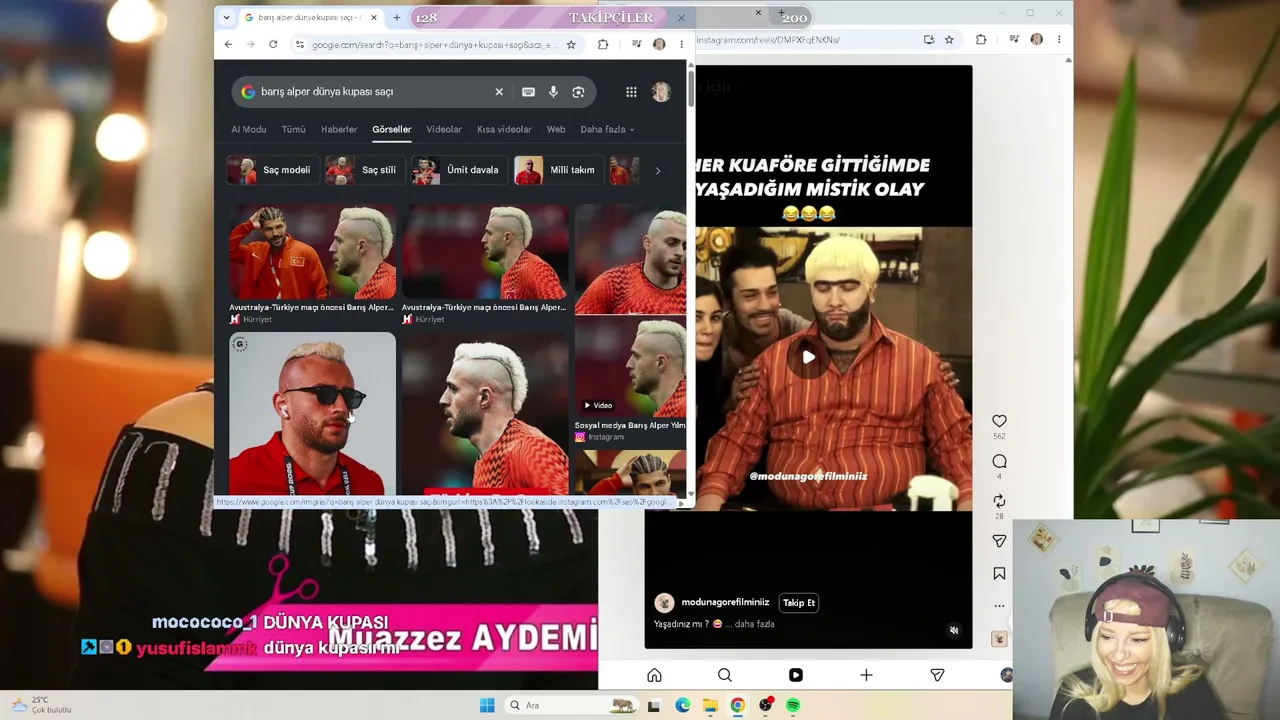Expand caption with daha fazla

tap(755, 624)
